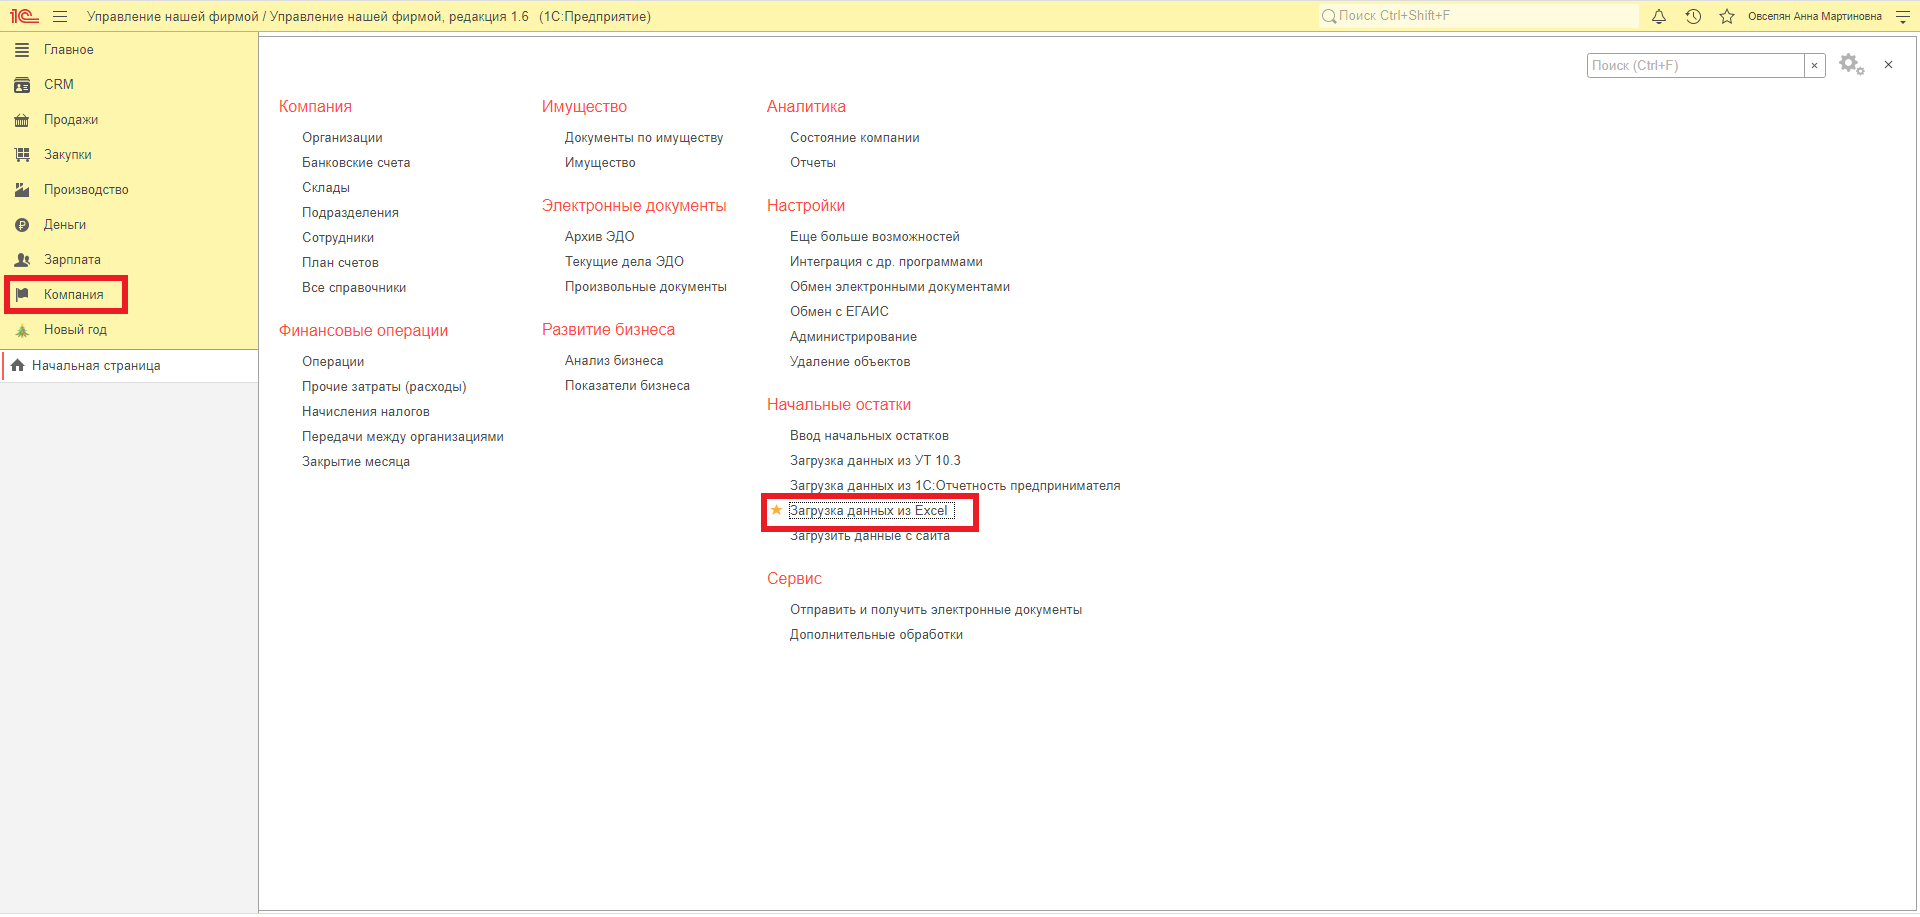The height and width of the screenshot is (917, 1920).
Task: Switch to the Продажи section
Action: [71, 120]
